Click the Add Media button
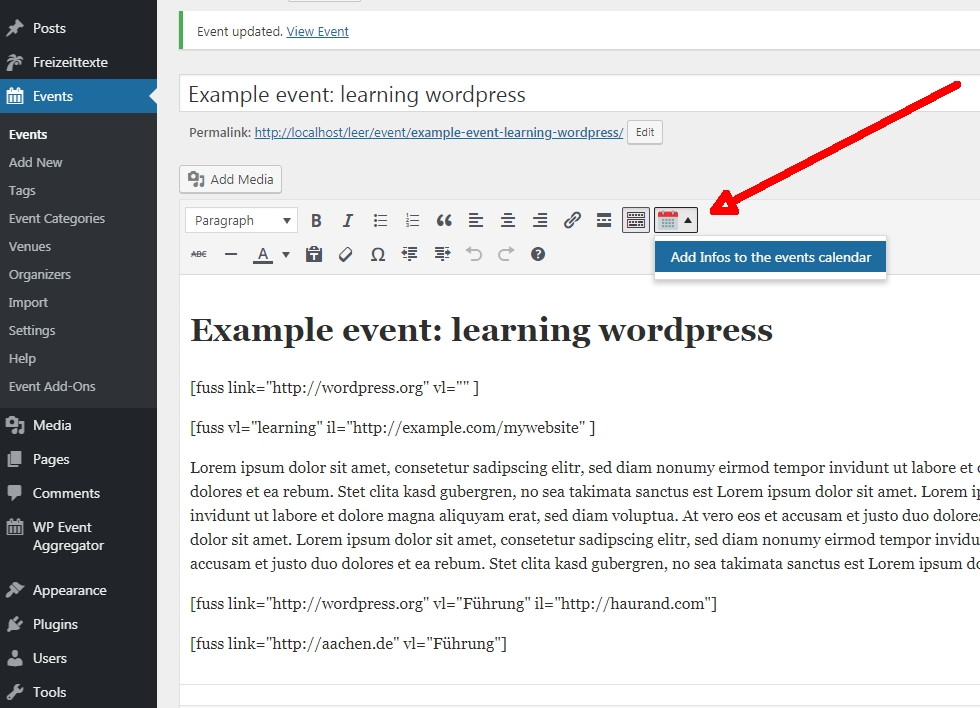This screenshot has width=980, height=708. [x=231, y=179]
